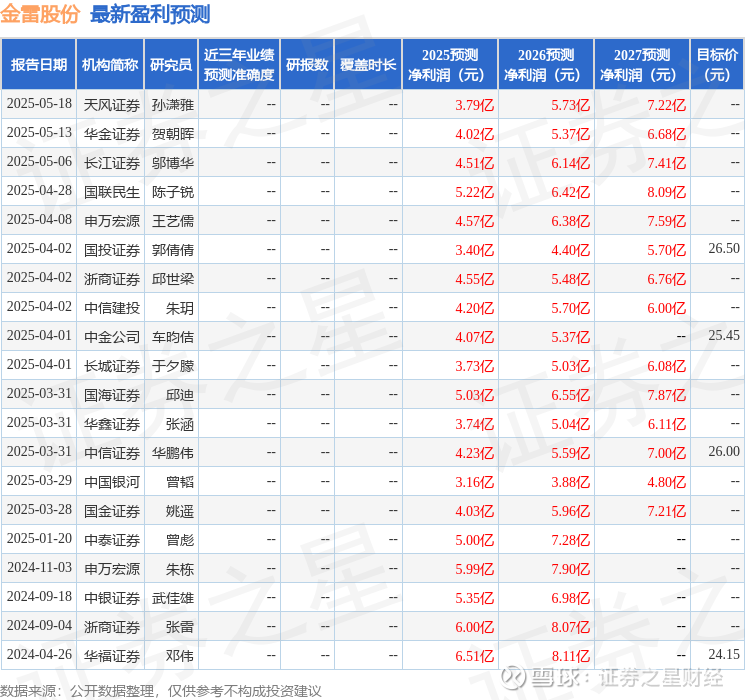Click the date 2024-11-03
This screenshot has width=745, height=700.
39,567
